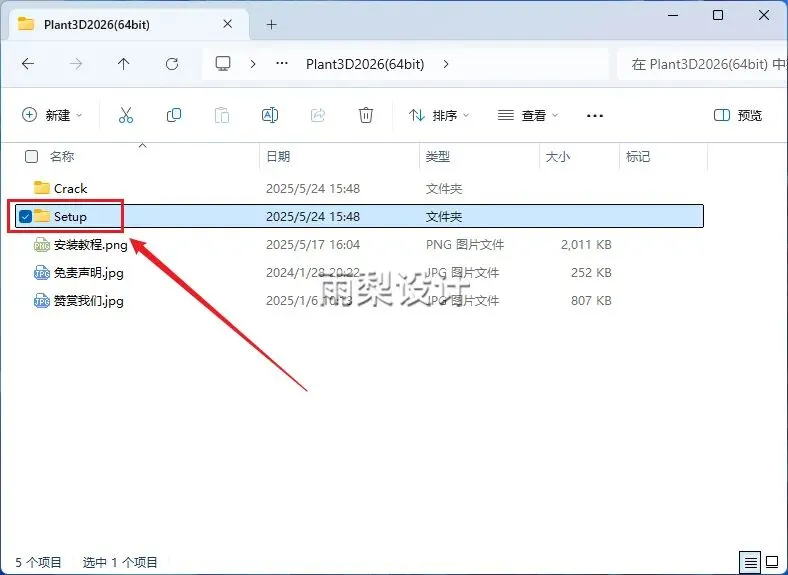The image size is (788, 575).
Task: Click the search box for Plant3D2026(64bit)
Action: pos(703,64)
